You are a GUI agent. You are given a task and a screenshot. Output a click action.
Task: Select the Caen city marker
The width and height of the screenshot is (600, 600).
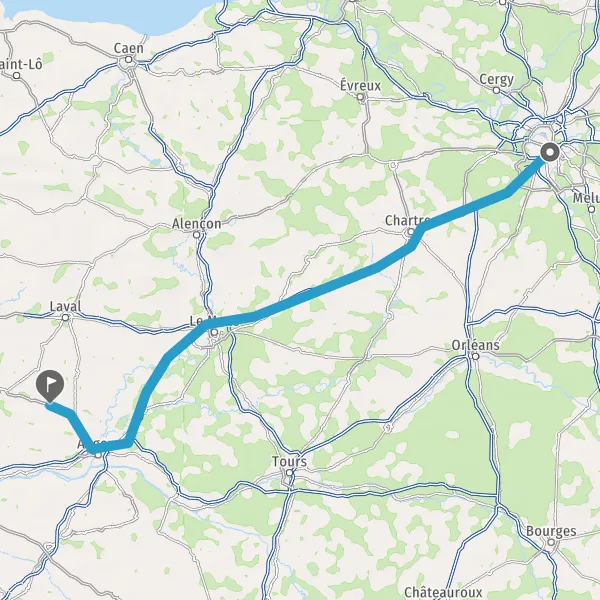[129, 60]
